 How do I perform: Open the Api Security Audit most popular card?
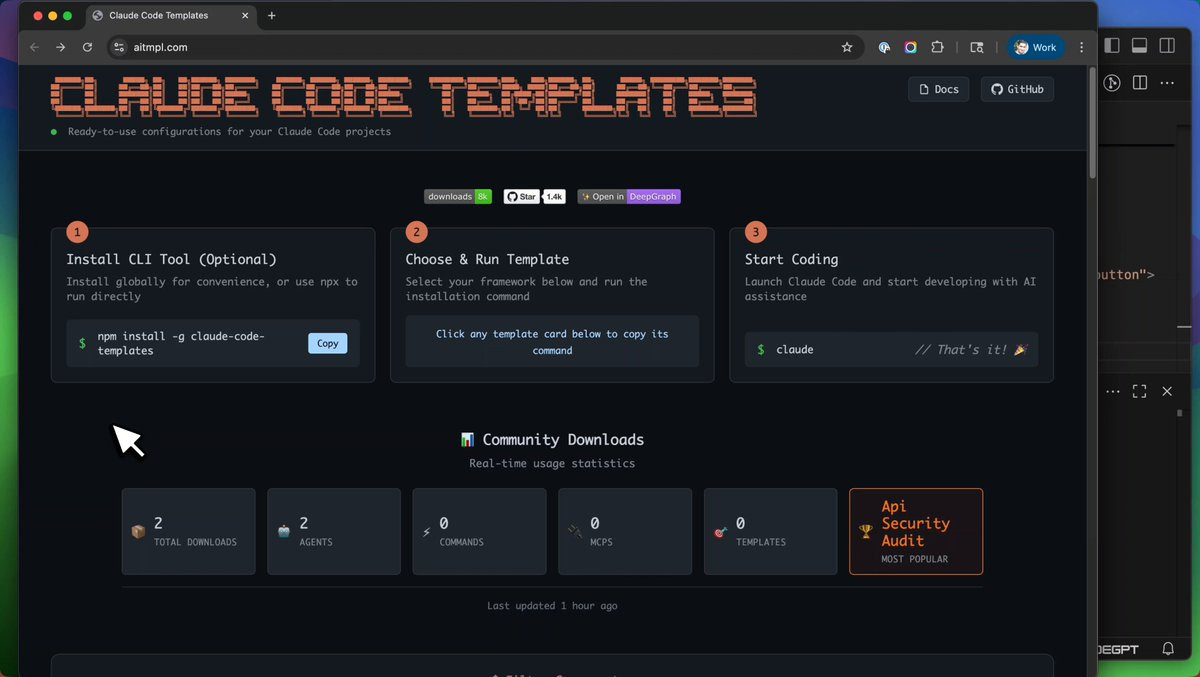tap(916, 531)
